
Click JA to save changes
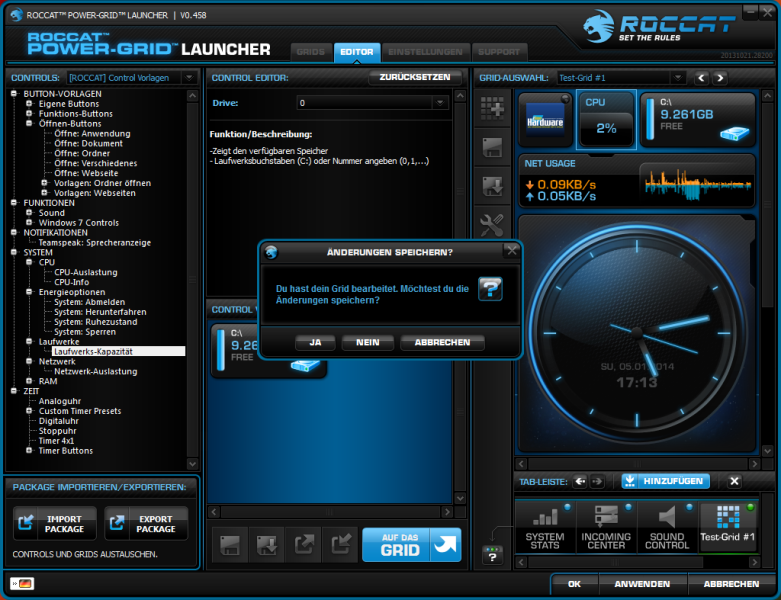point(315,343)
